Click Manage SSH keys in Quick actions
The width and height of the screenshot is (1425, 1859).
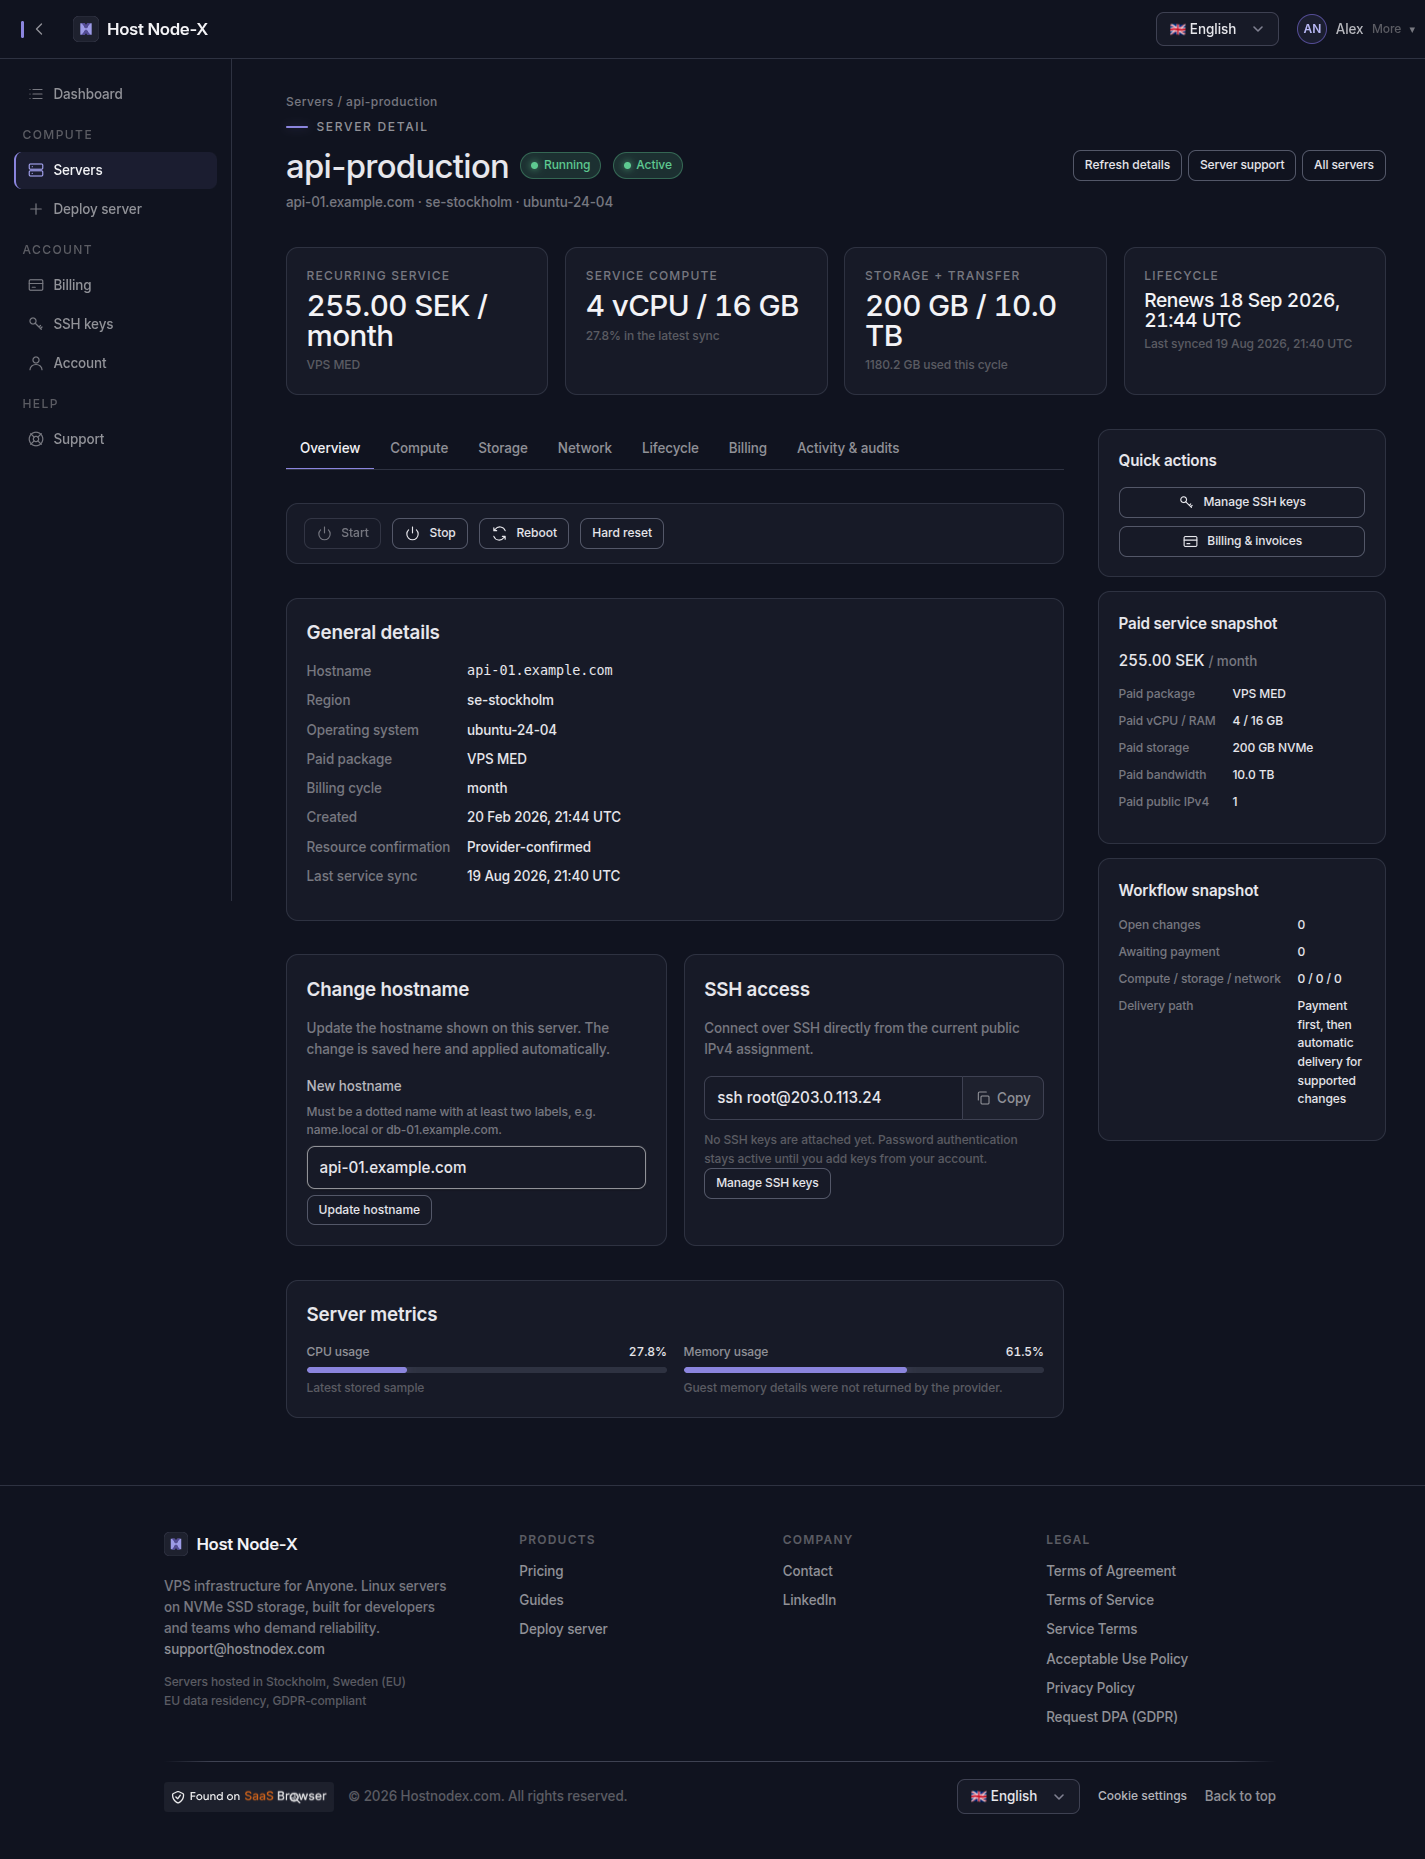coord(1241,502)
